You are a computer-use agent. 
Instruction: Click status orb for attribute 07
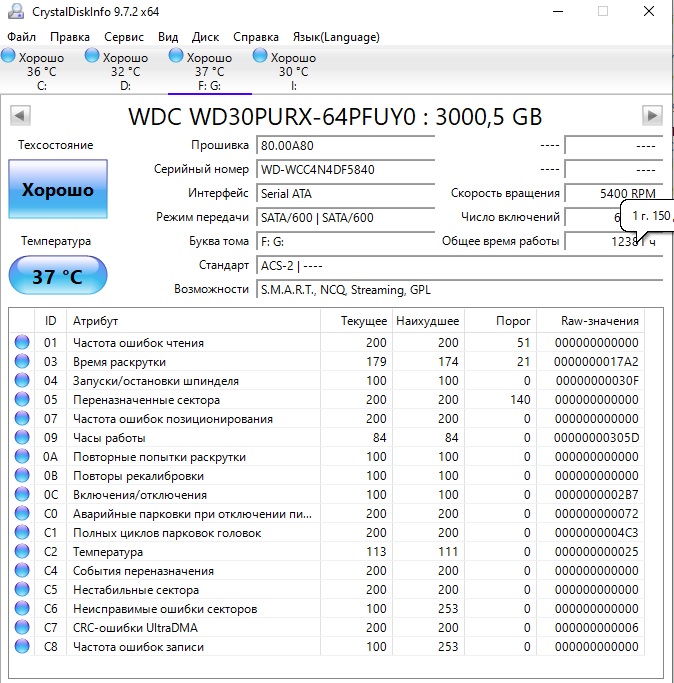(x=22, y=419)
